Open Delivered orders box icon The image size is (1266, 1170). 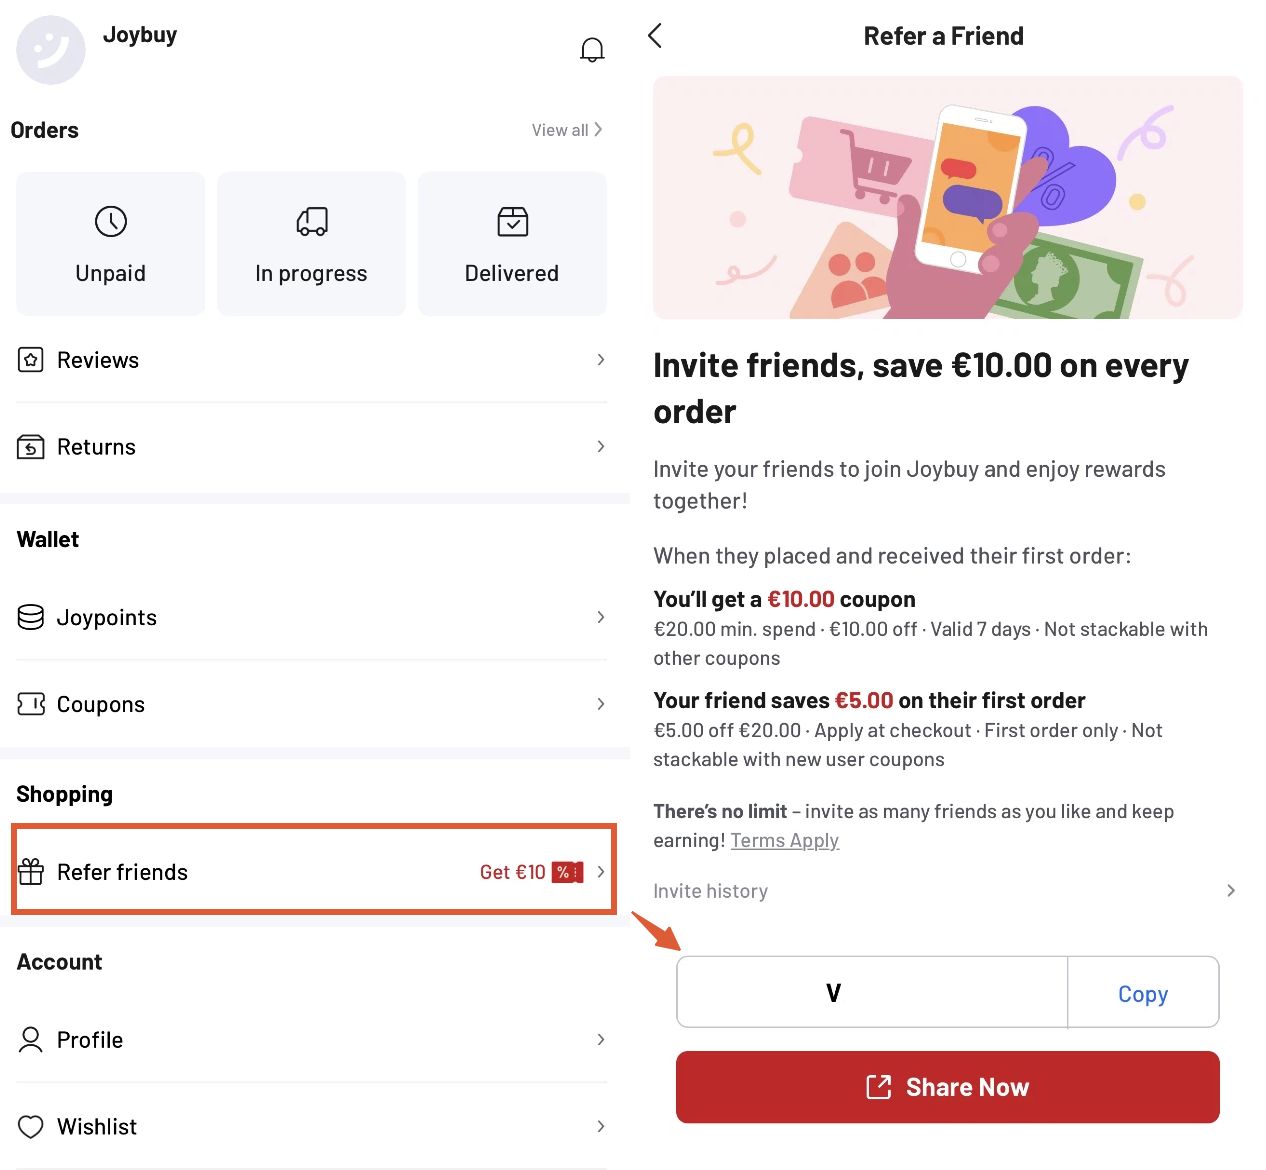point(513,221)
